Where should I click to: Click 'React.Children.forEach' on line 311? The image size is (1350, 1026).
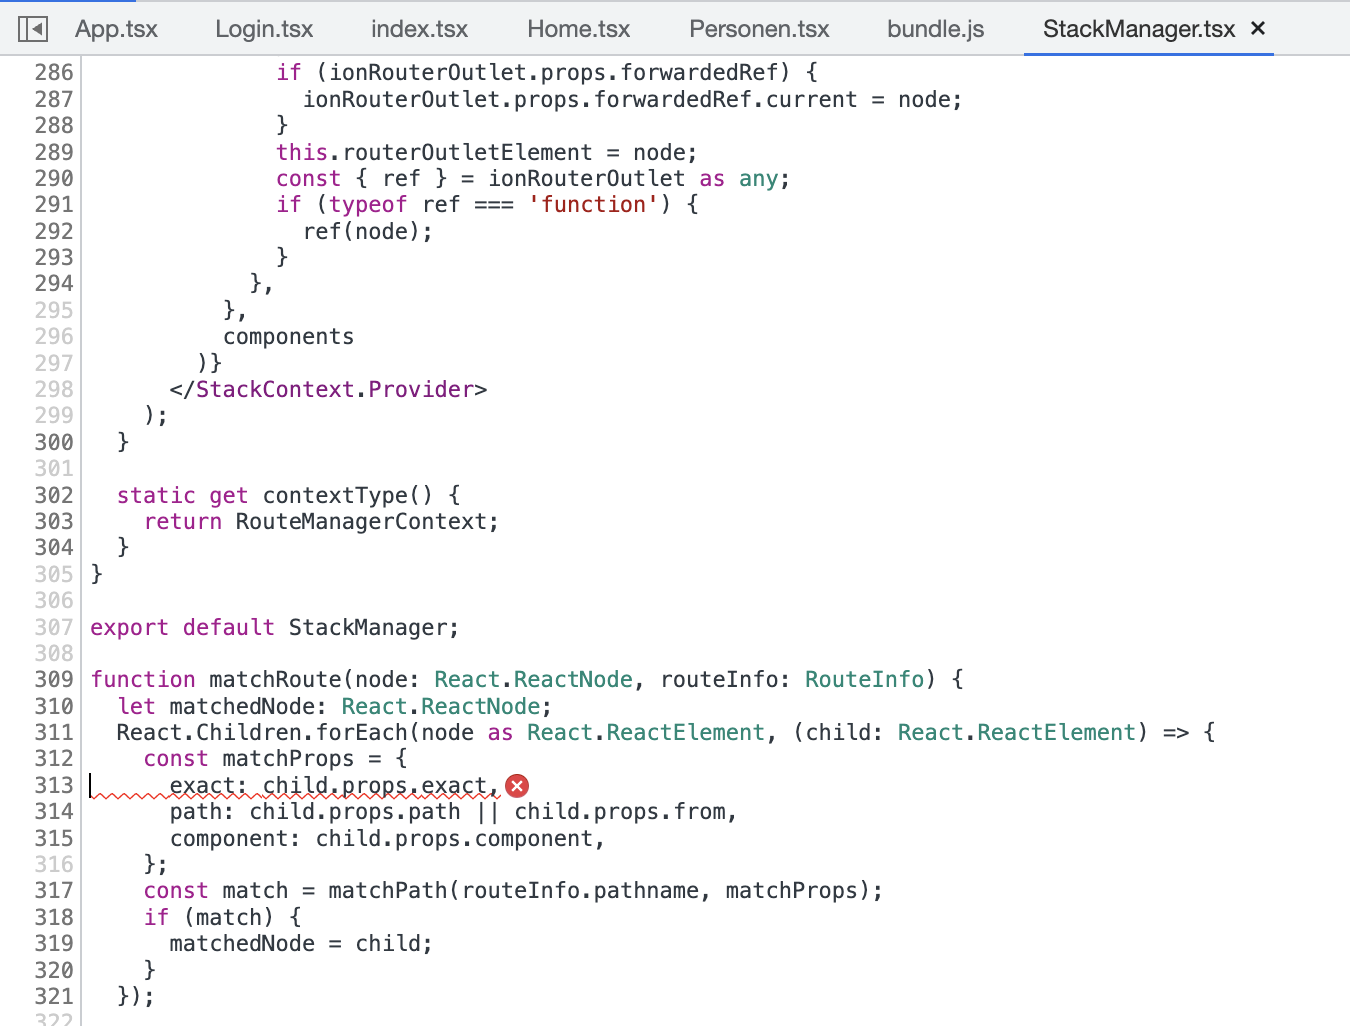[262, 732]
